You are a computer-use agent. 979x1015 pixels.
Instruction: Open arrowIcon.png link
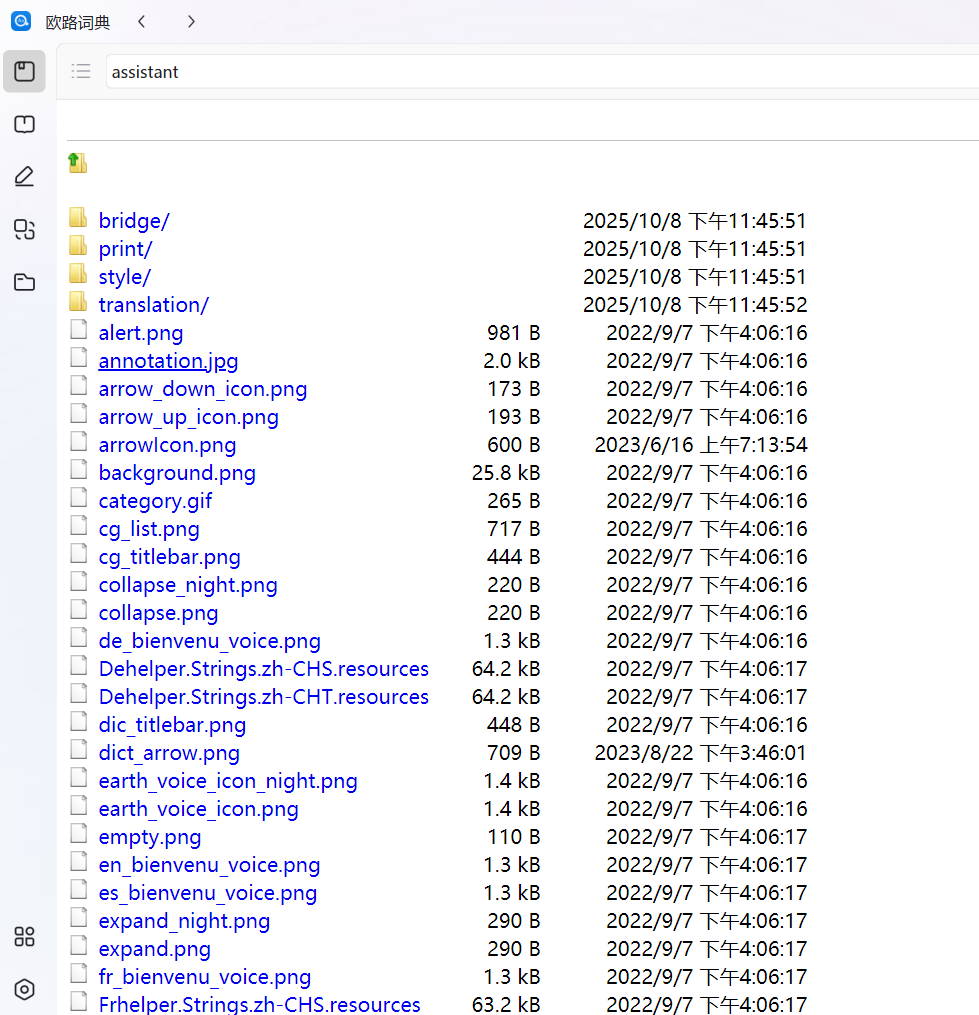[x=168, y=445]
